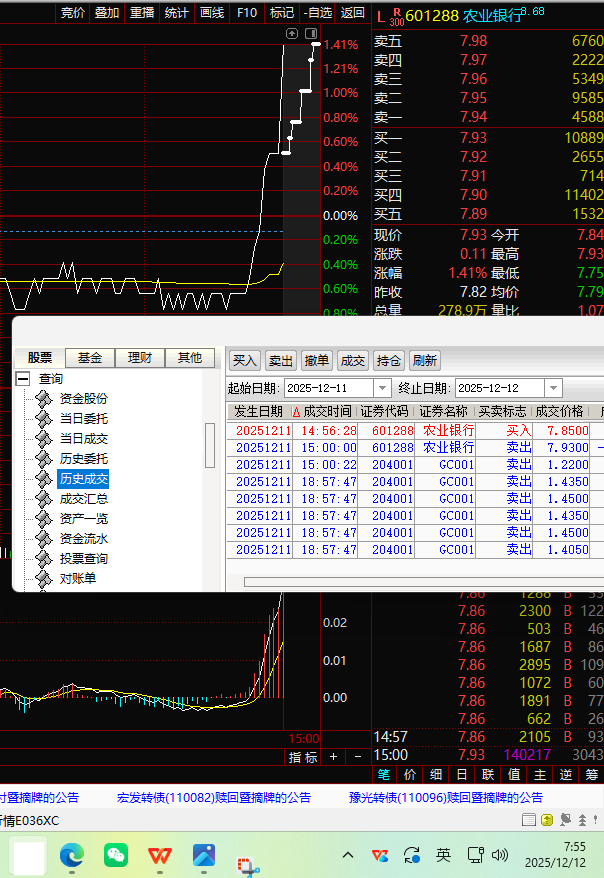Switch to the 股票 tab
Image resolution: width=604 pixels, height=878 pixels.
coord(40,358)
